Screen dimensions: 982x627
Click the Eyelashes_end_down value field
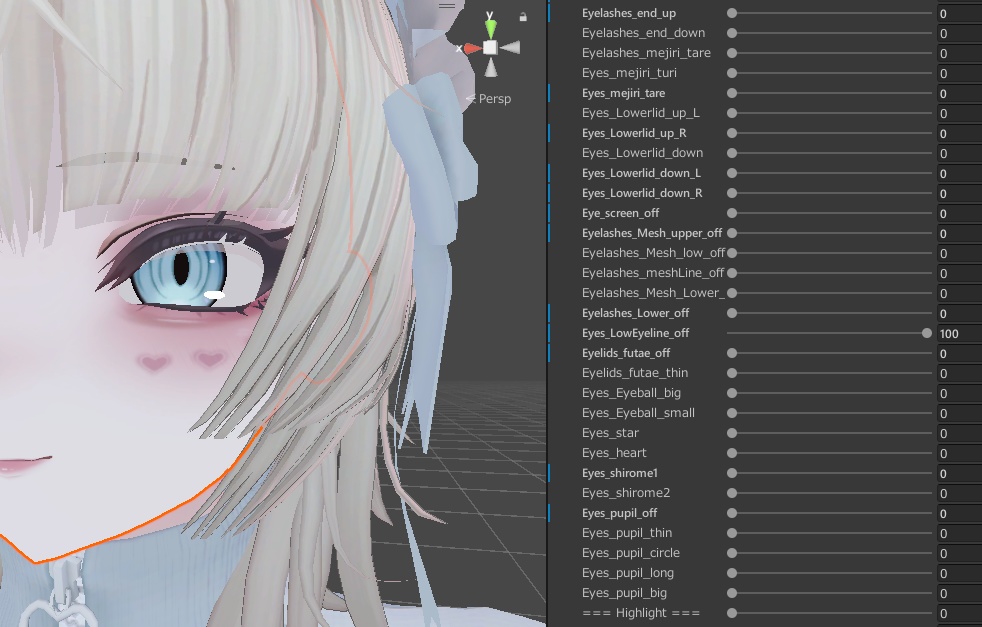click(x=959, y=34)
